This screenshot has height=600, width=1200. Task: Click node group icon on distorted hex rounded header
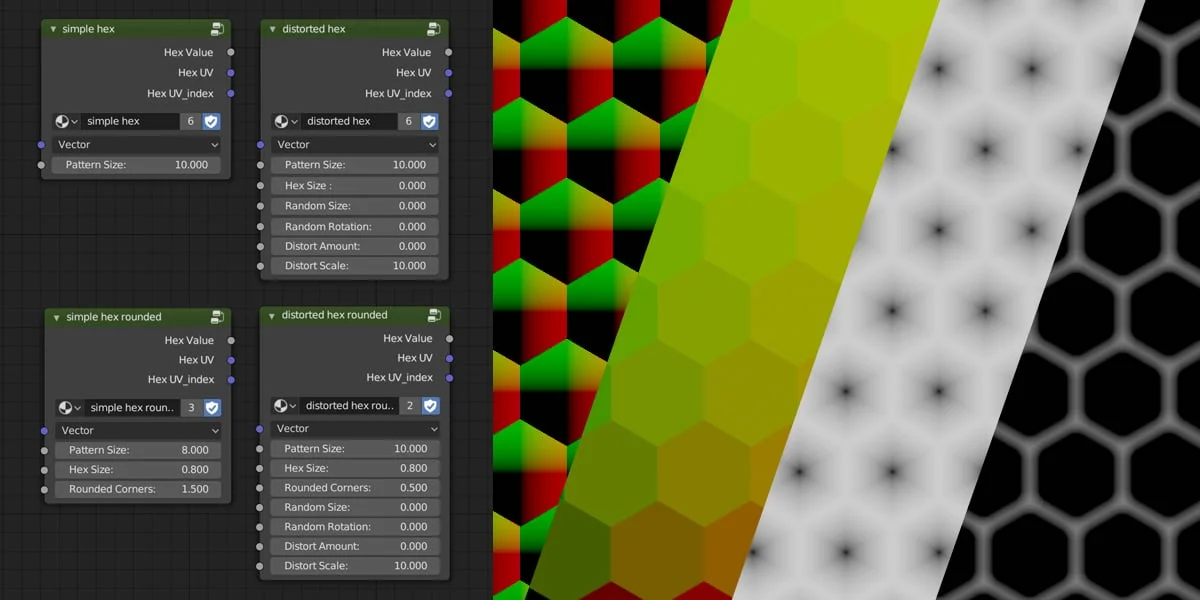pos(434,314)
